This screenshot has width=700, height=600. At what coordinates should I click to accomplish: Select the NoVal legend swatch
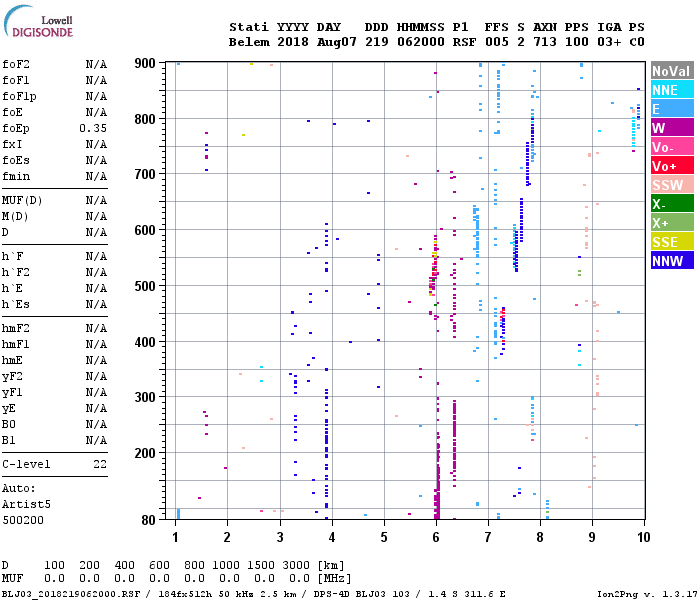(x=672, y=71)
